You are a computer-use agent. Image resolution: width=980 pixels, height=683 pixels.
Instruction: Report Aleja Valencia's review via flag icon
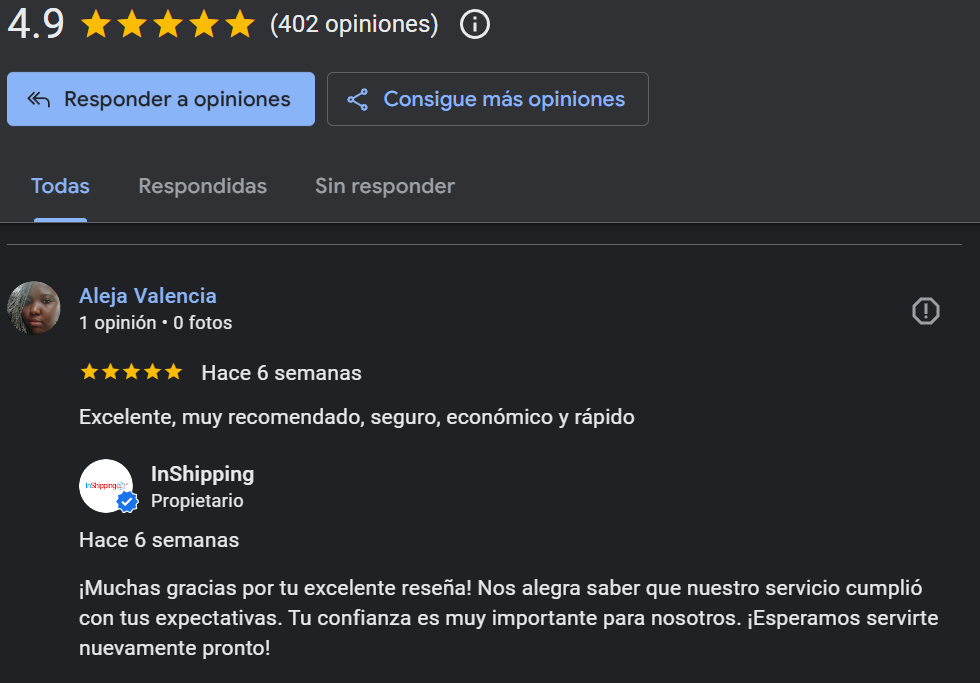click(x=926, y=311)
